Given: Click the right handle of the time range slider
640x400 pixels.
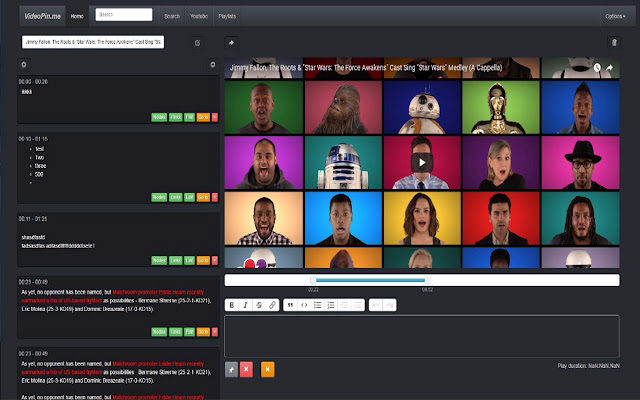Looking at the screenshot, I should click(427, 280).
